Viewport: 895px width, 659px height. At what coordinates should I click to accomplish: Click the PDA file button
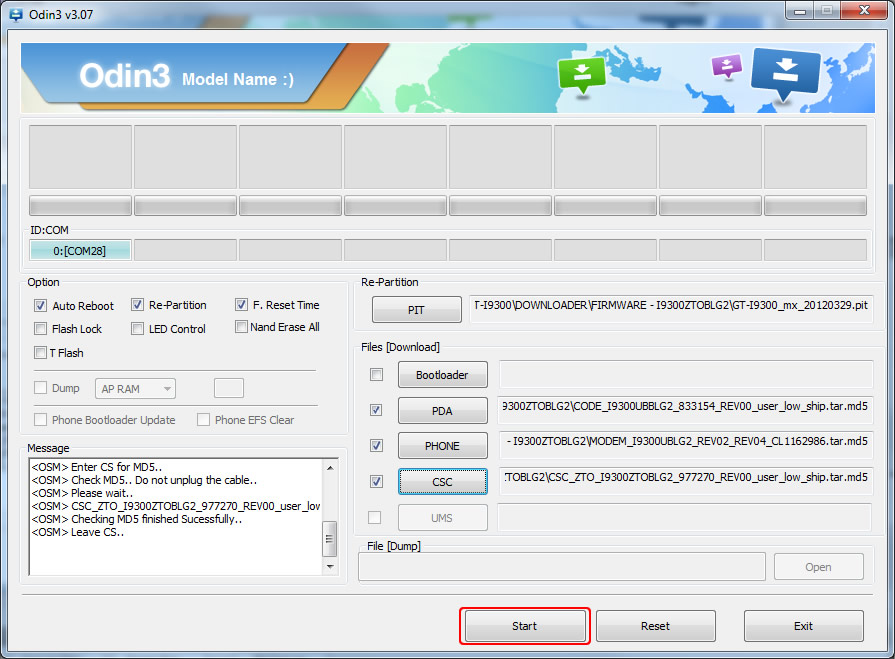pyautogui.click(x=442, y=410)
